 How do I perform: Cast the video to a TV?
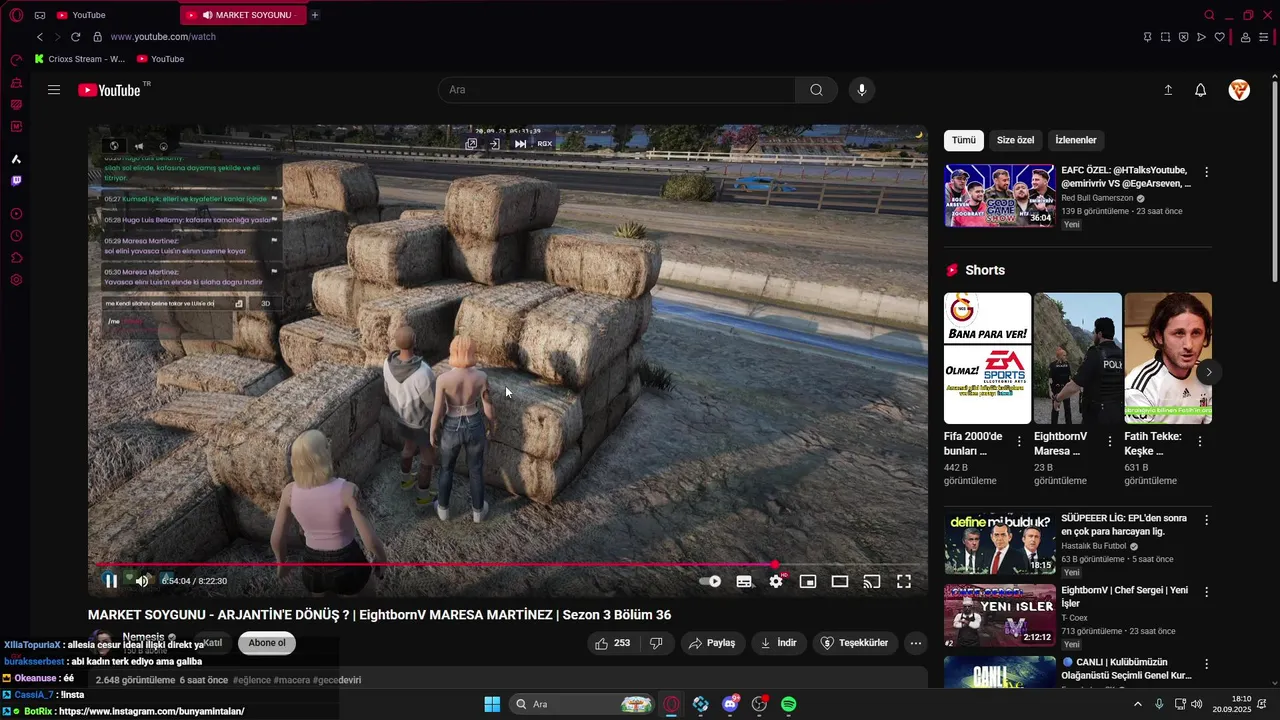click(872, 581)
